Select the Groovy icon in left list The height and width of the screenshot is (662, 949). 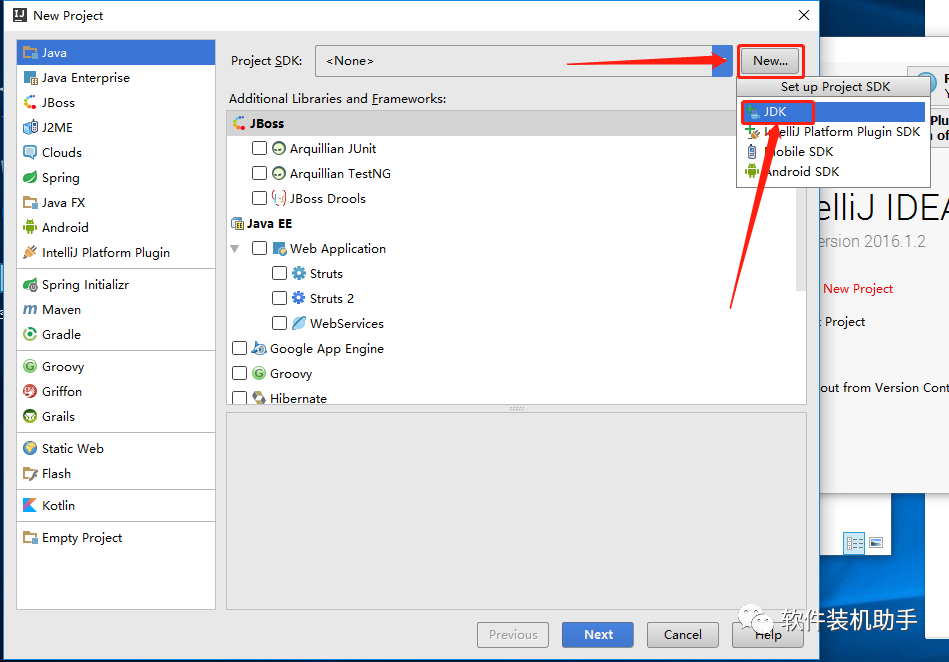[x=30, y=366]
